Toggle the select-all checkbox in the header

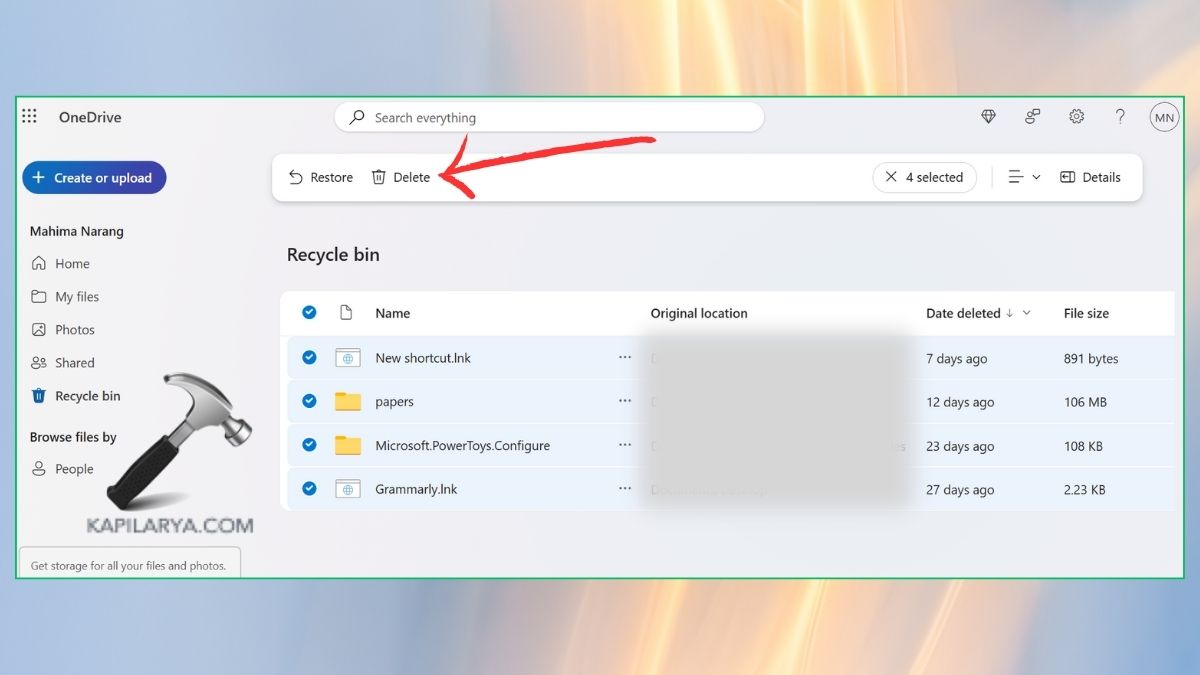click(x=309, y=312)
